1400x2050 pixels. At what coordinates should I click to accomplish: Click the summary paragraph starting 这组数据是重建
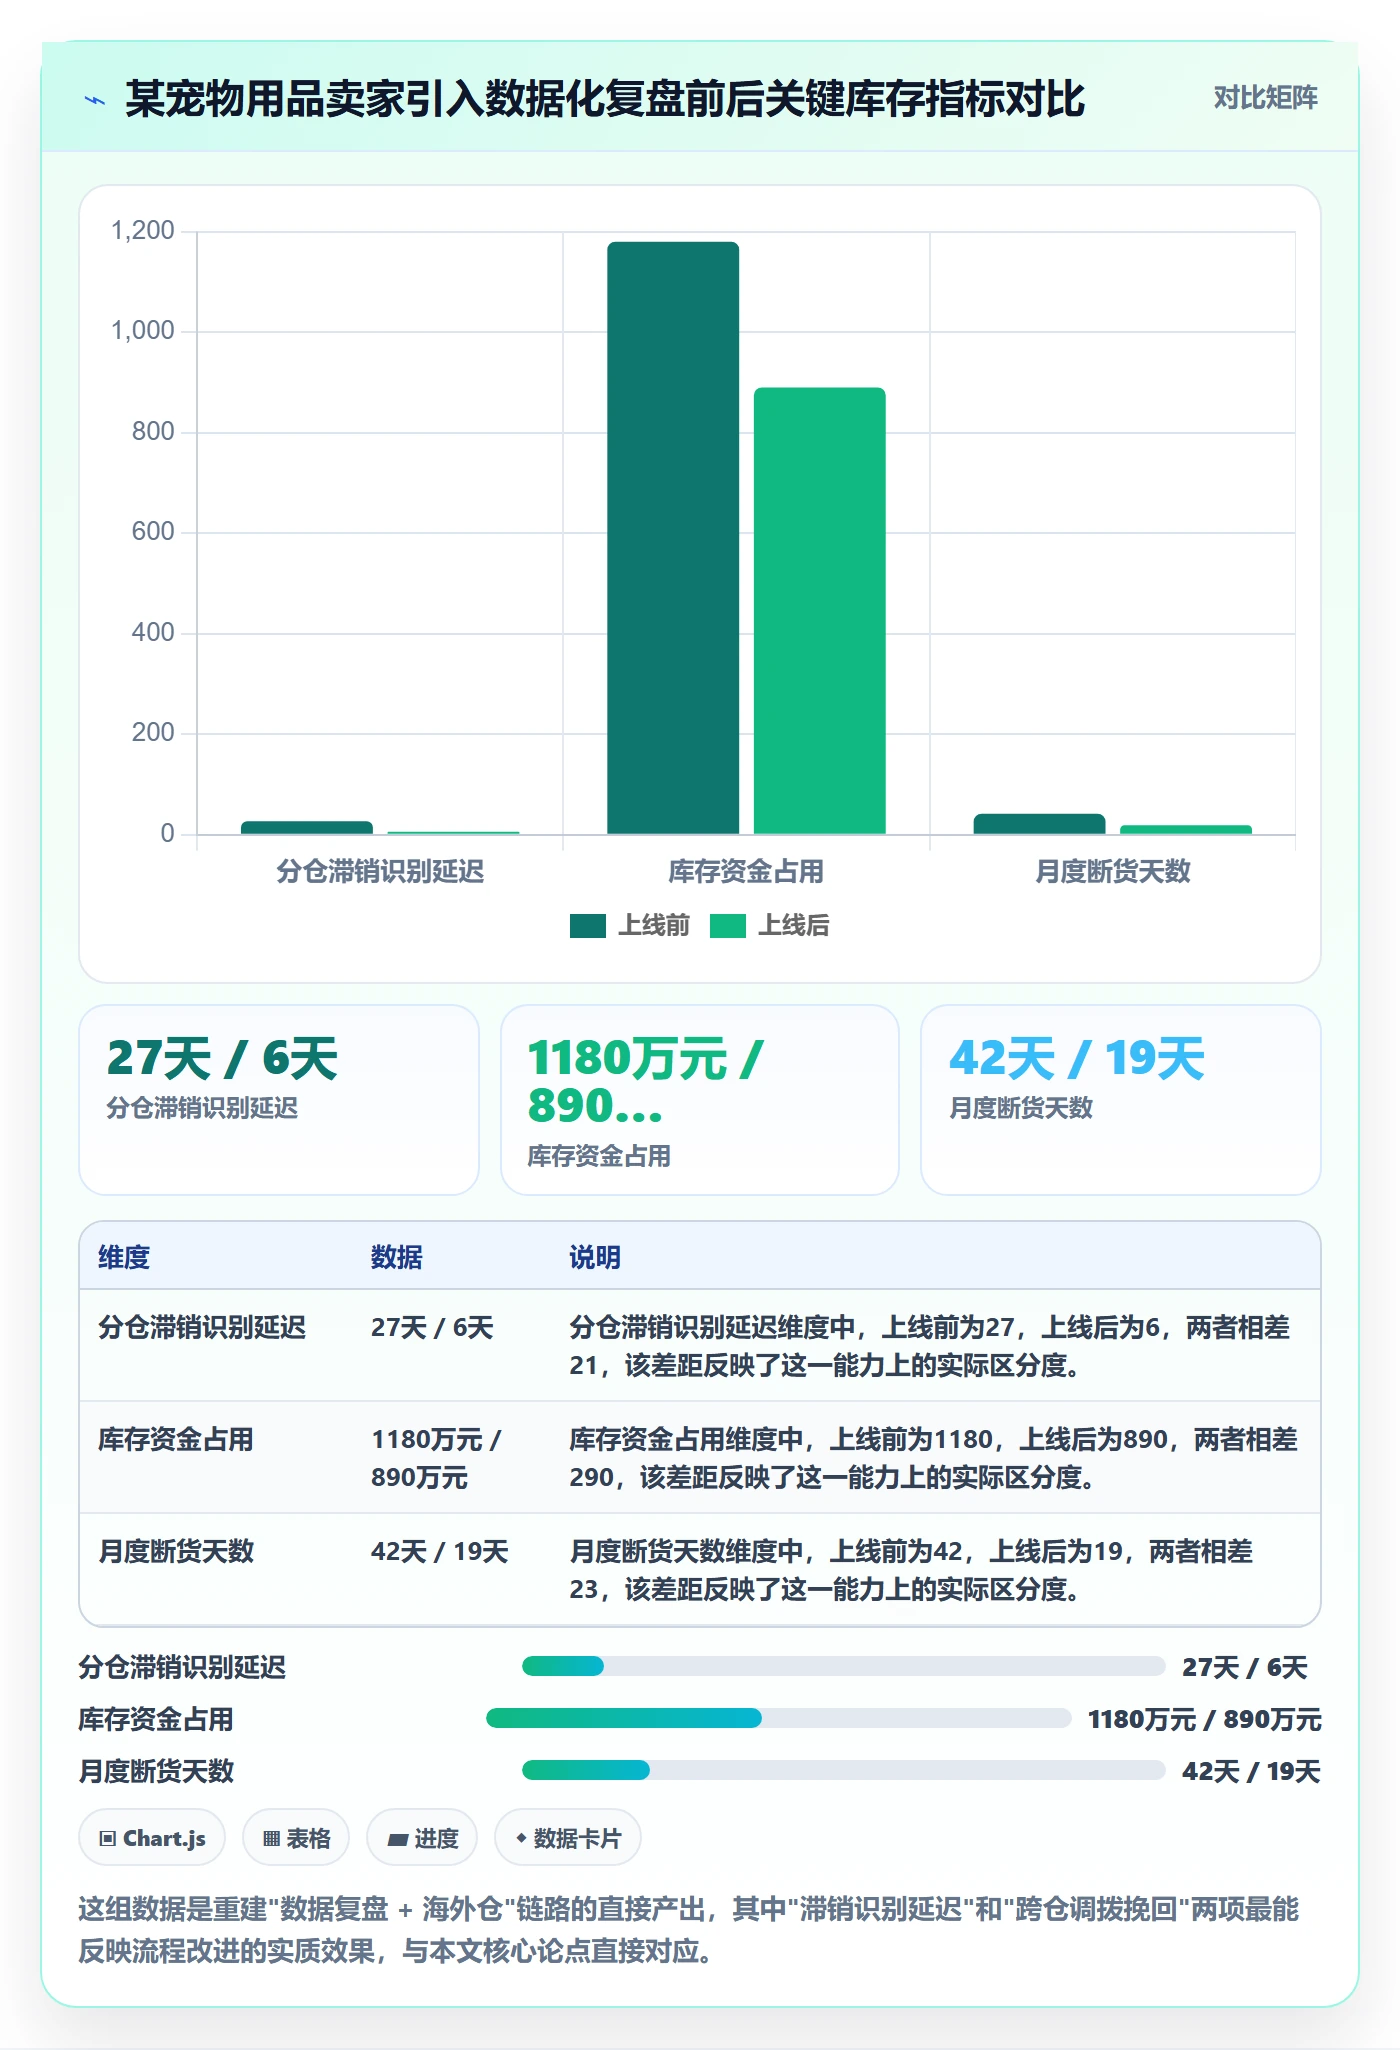pos(688,1929)
